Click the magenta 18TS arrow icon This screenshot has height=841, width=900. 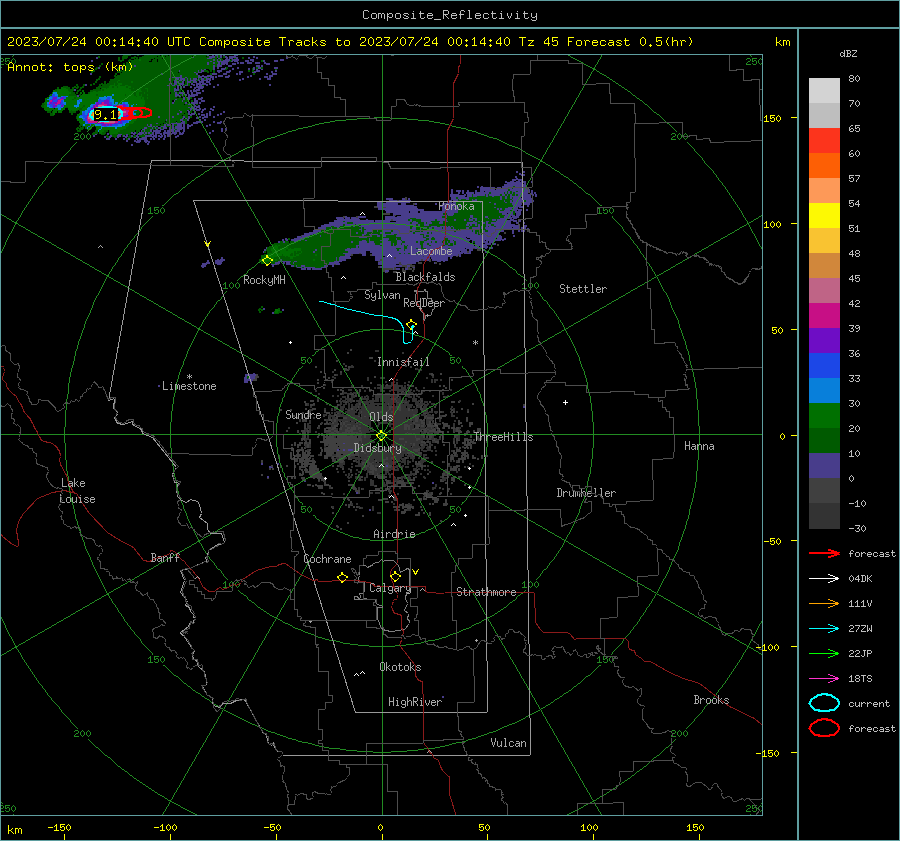pos(824,679)
